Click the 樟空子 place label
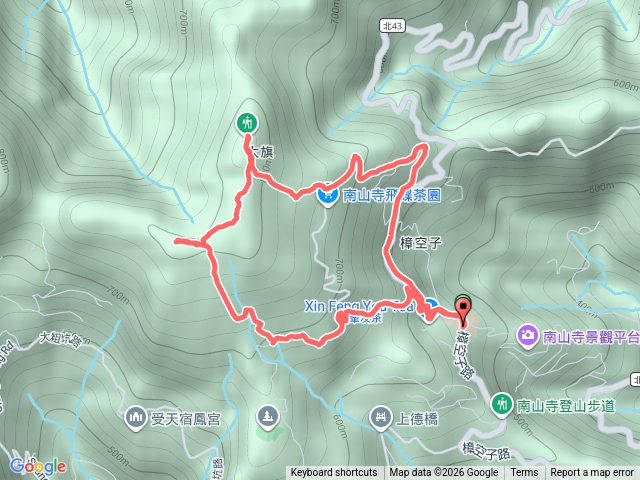Image resolution: width=640 pixels, height=480 pixels. pyautogui.click(x=420, y=243)
